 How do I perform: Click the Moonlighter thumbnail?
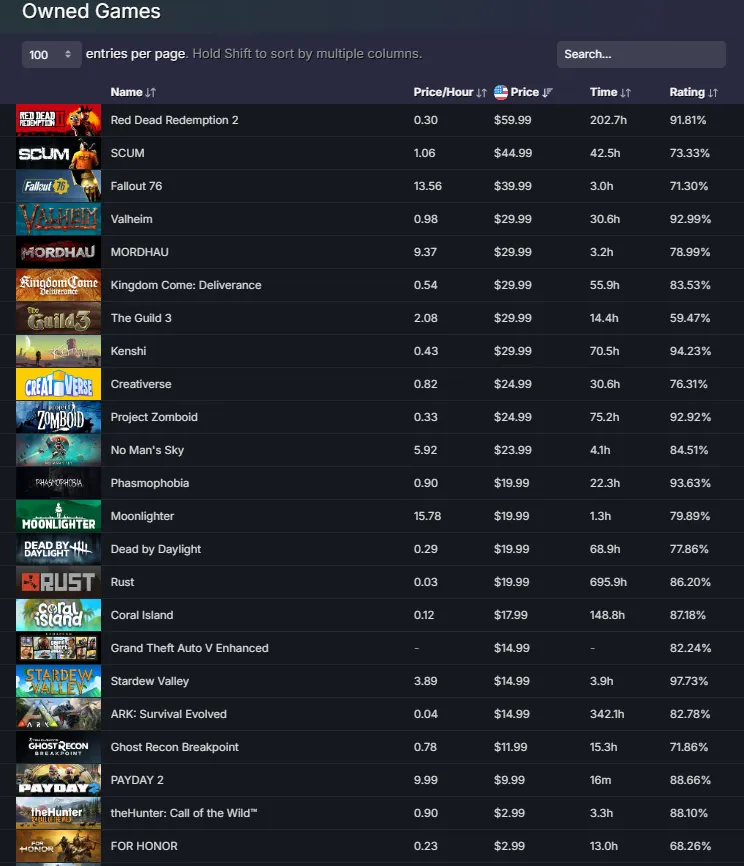pyautogui.click(x=59, y=516)
